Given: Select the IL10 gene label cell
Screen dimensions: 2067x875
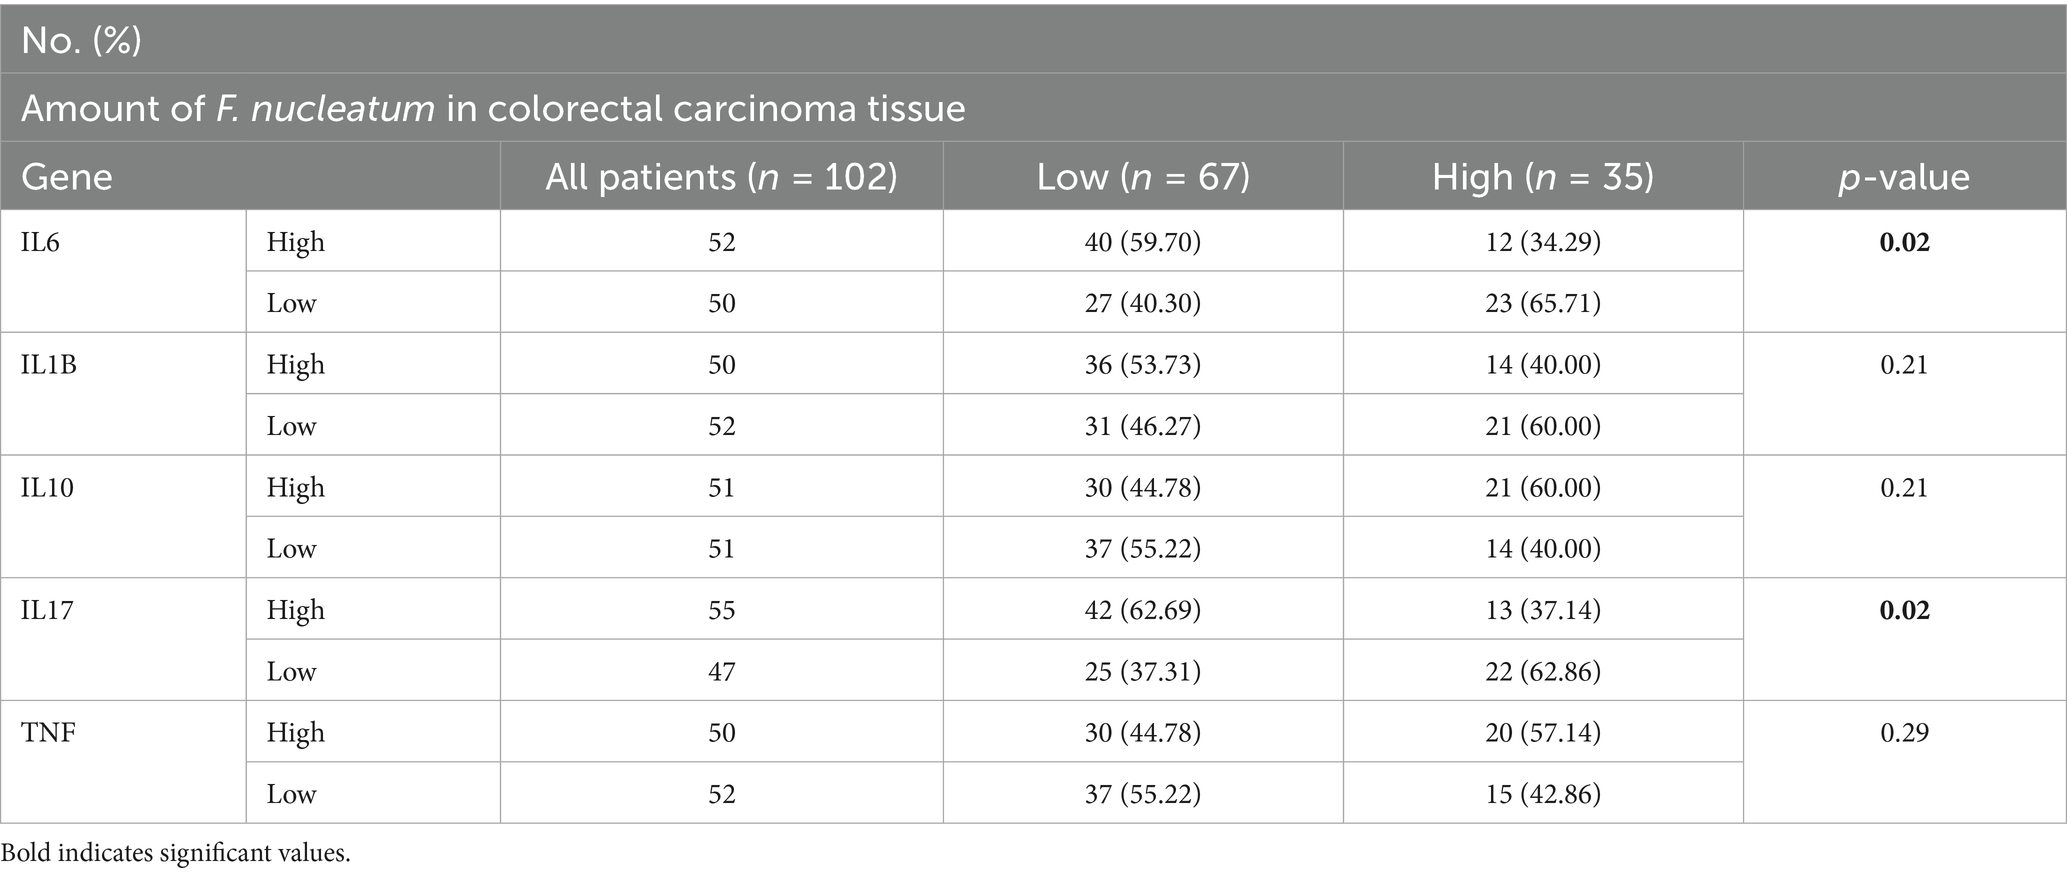Looking at the screenshot, I should pyautogui.click(x=47, y=488).
